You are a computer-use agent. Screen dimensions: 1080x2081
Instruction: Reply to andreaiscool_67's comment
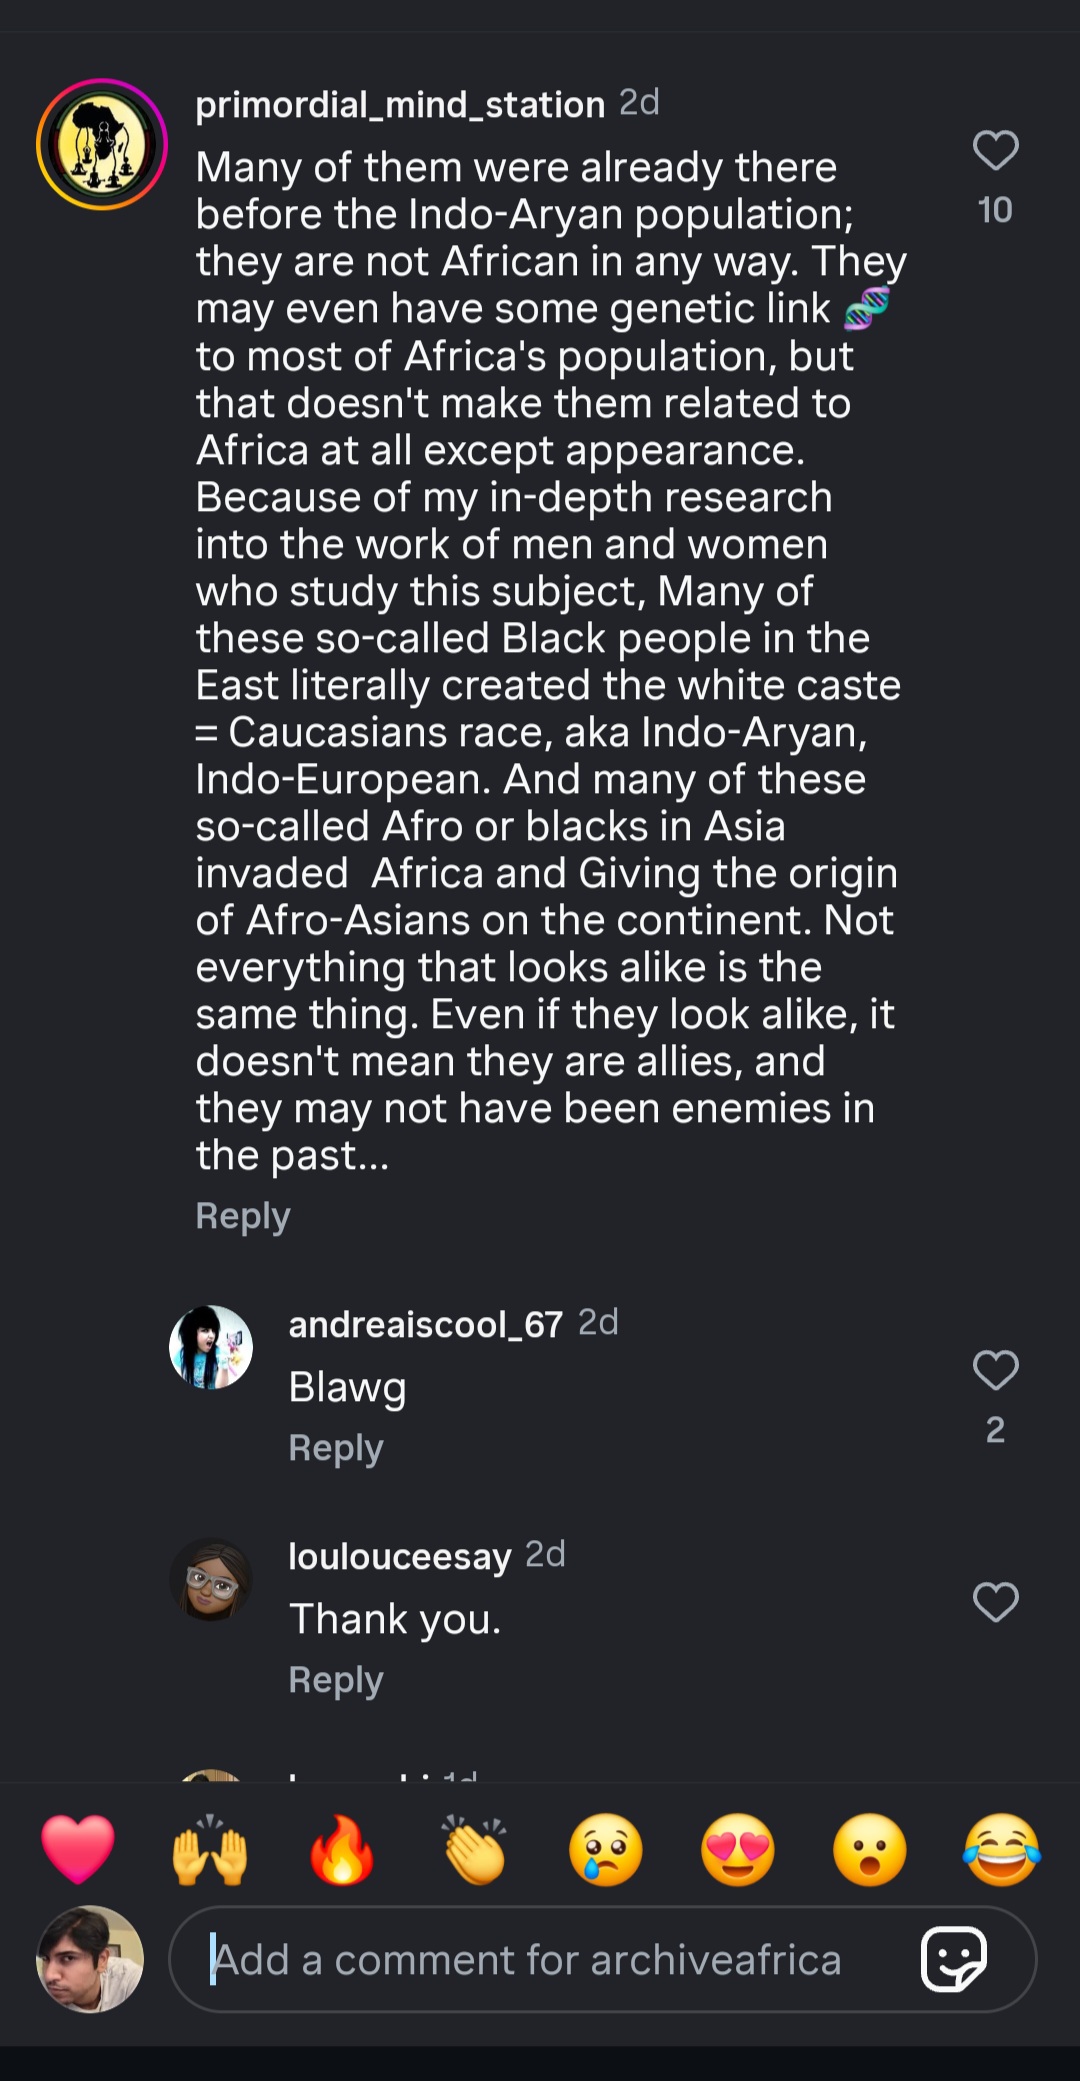[336, 1448]
